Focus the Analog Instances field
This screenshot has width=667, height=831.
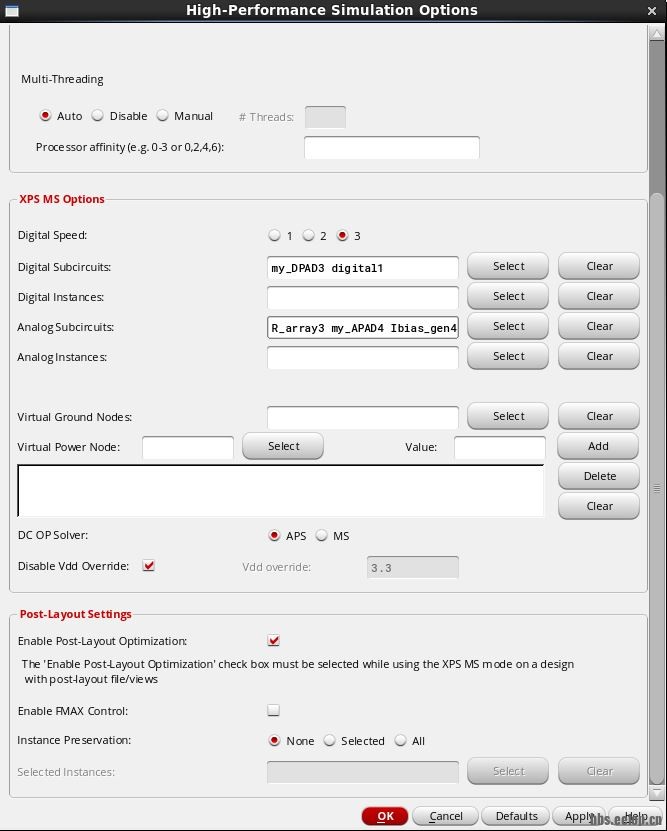[363, 358]
